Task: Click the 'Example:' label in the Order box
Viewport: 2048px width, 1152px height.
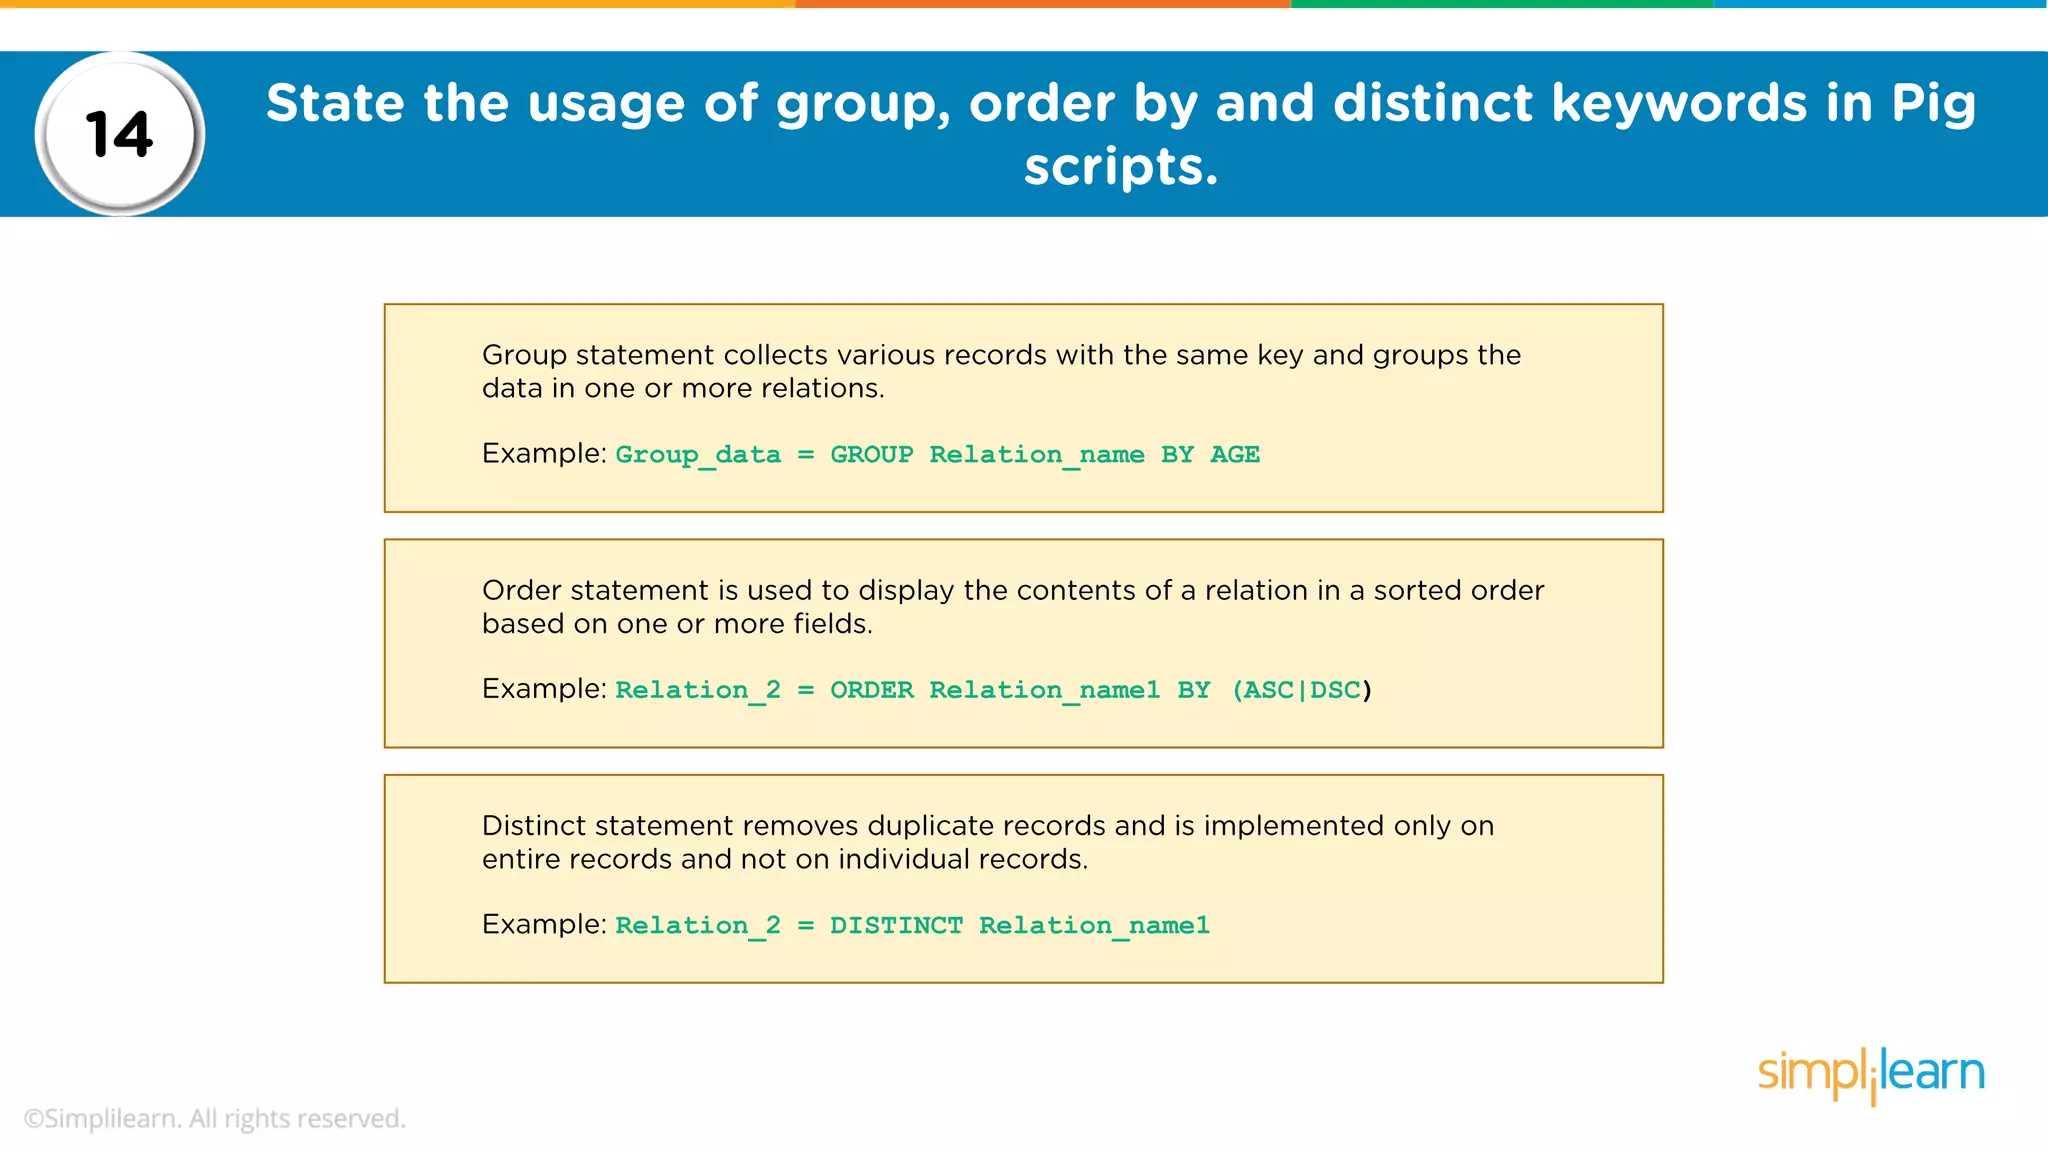Action: 544,689
